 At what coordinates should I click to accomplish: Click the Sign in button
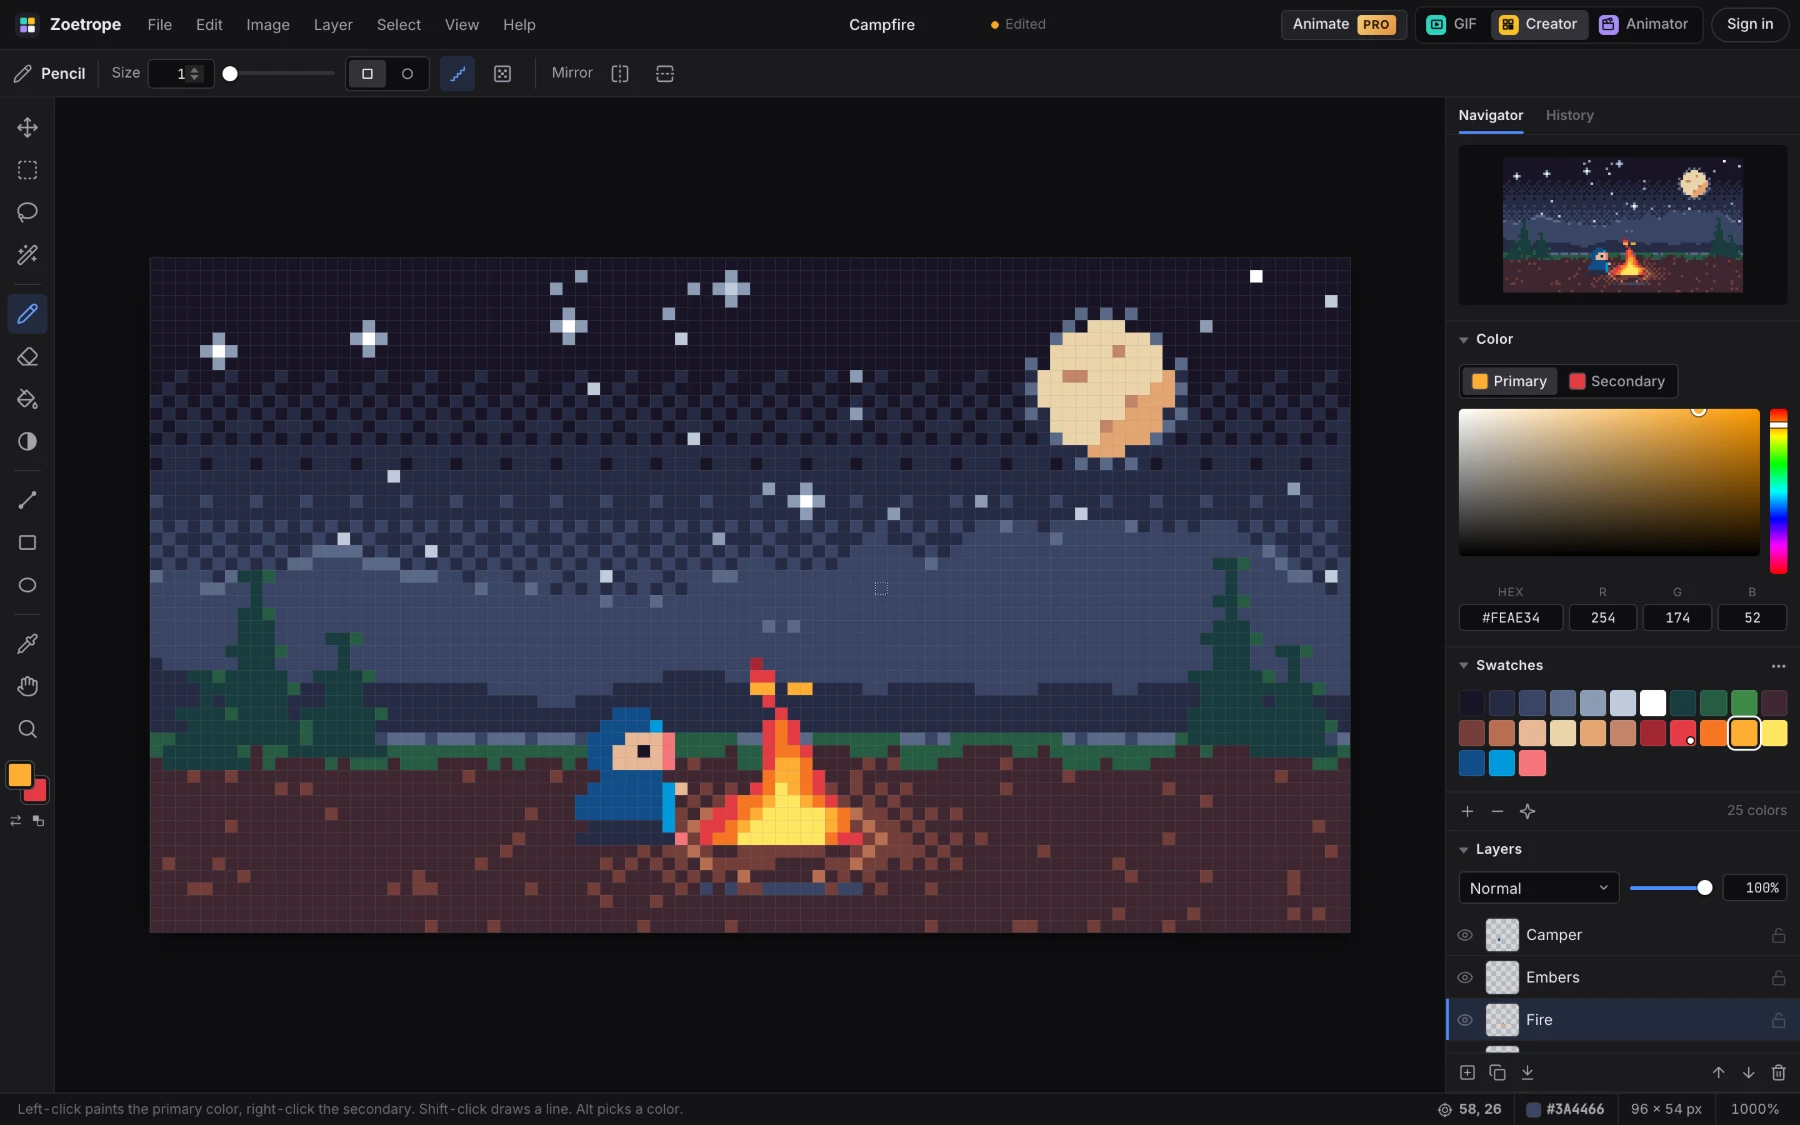tap(1749, 24)
